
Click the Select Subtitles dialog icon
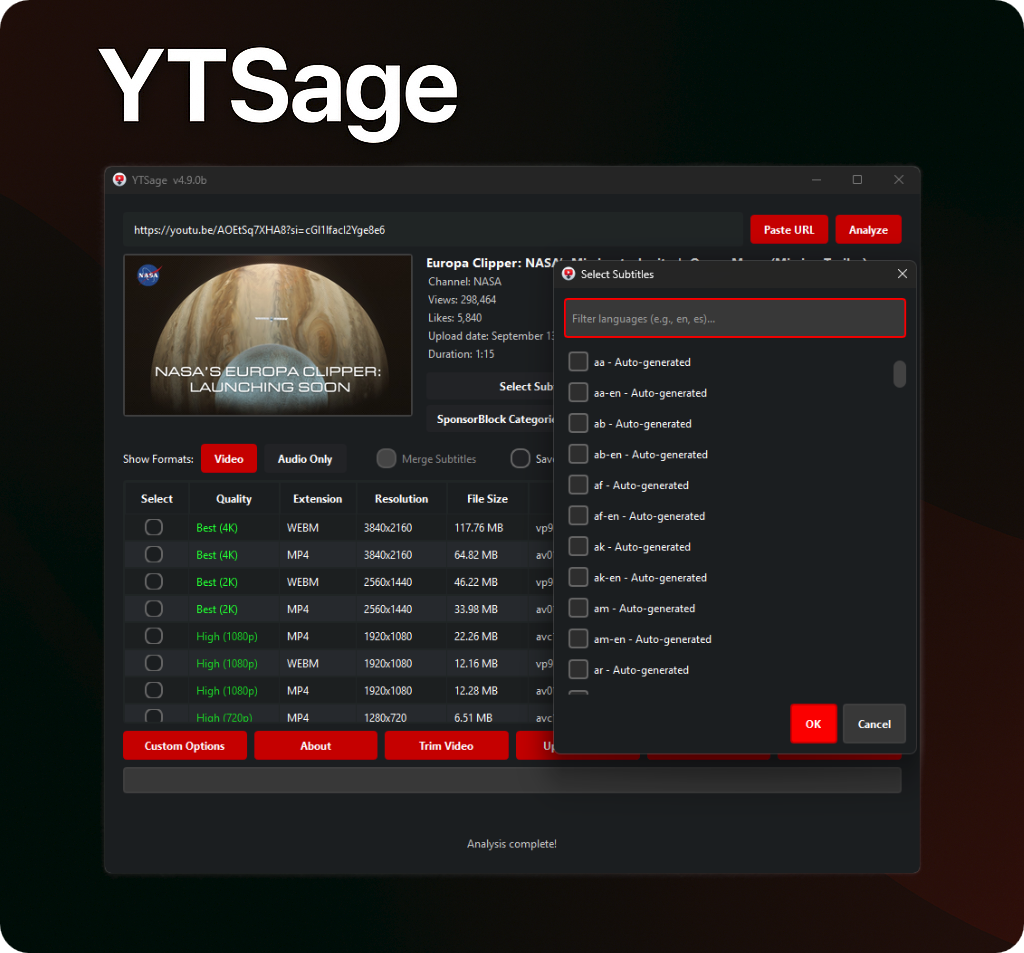click(x=569, y=274)
